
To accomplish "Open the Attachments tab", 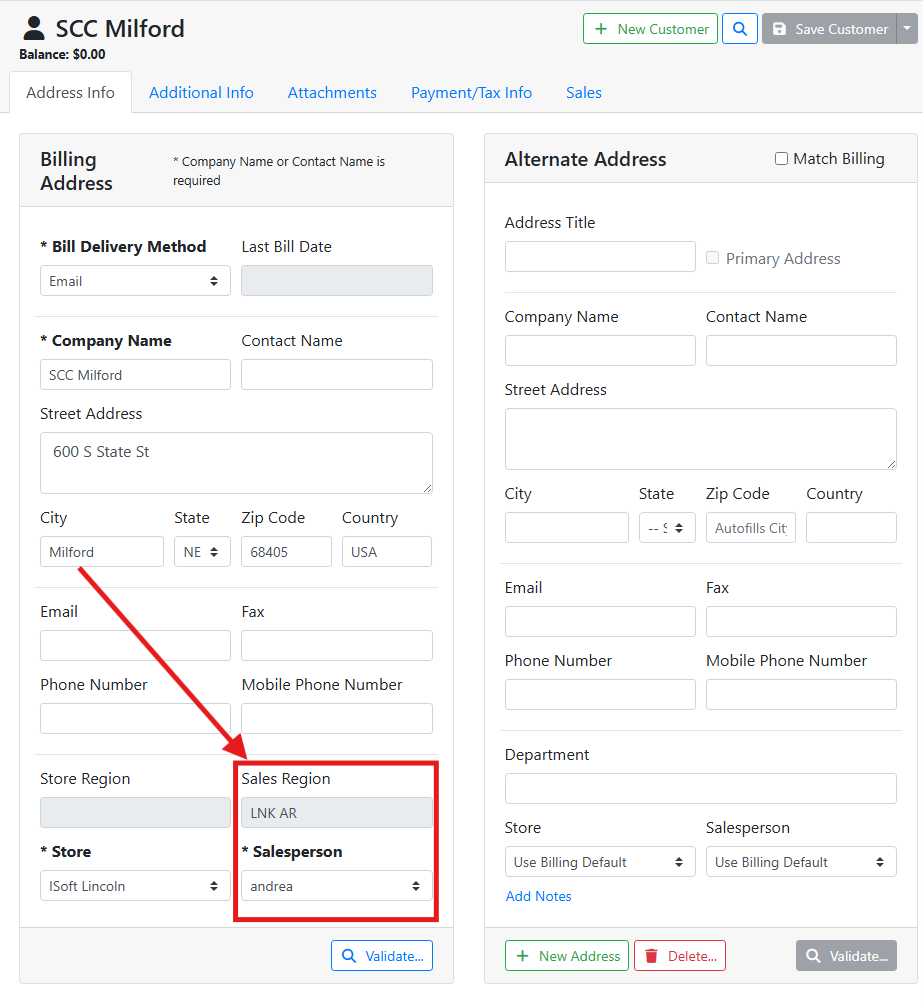I will [332, 92].
